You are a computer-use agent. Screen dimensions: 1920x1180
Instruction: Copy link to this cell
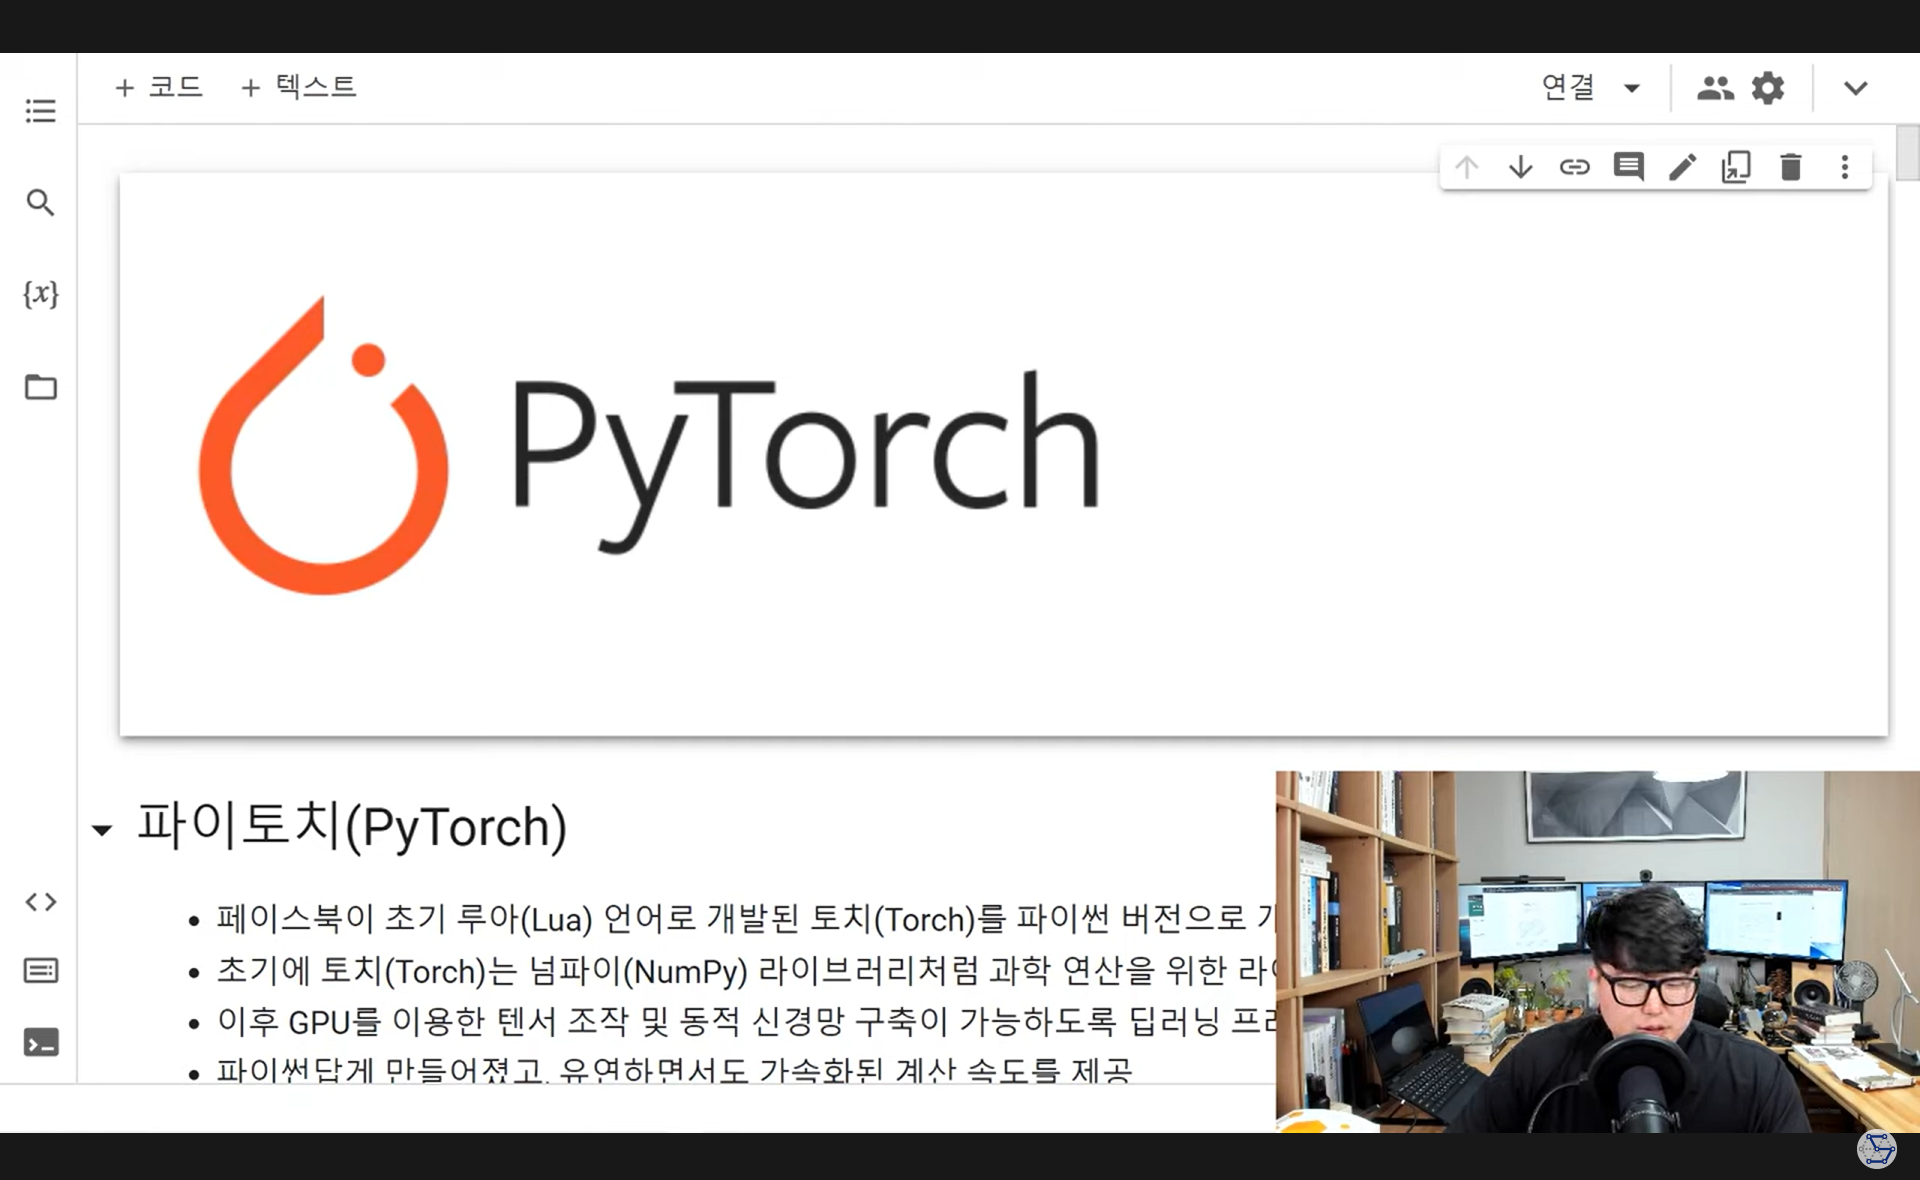[1574, 167]
